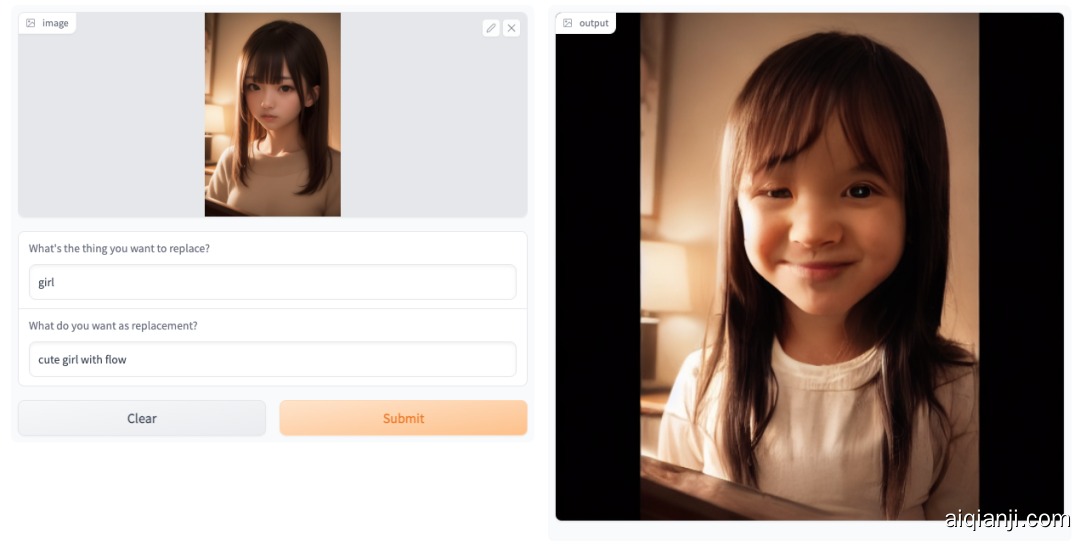Click the picture icon beside the output label
1080x541 pixels.
tap(568, 23)
